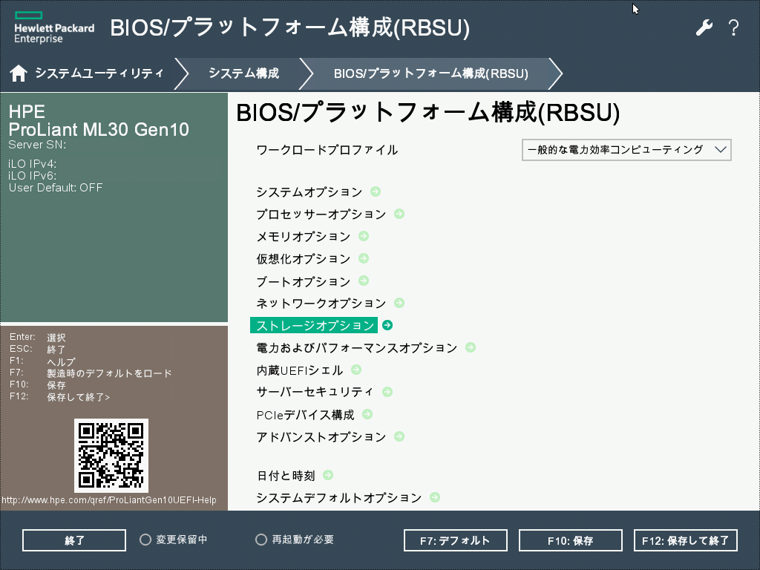The width and height of the screenshot is (760, 570).
Task: Click the iLO IPv4 label
Action: point(32,164)
